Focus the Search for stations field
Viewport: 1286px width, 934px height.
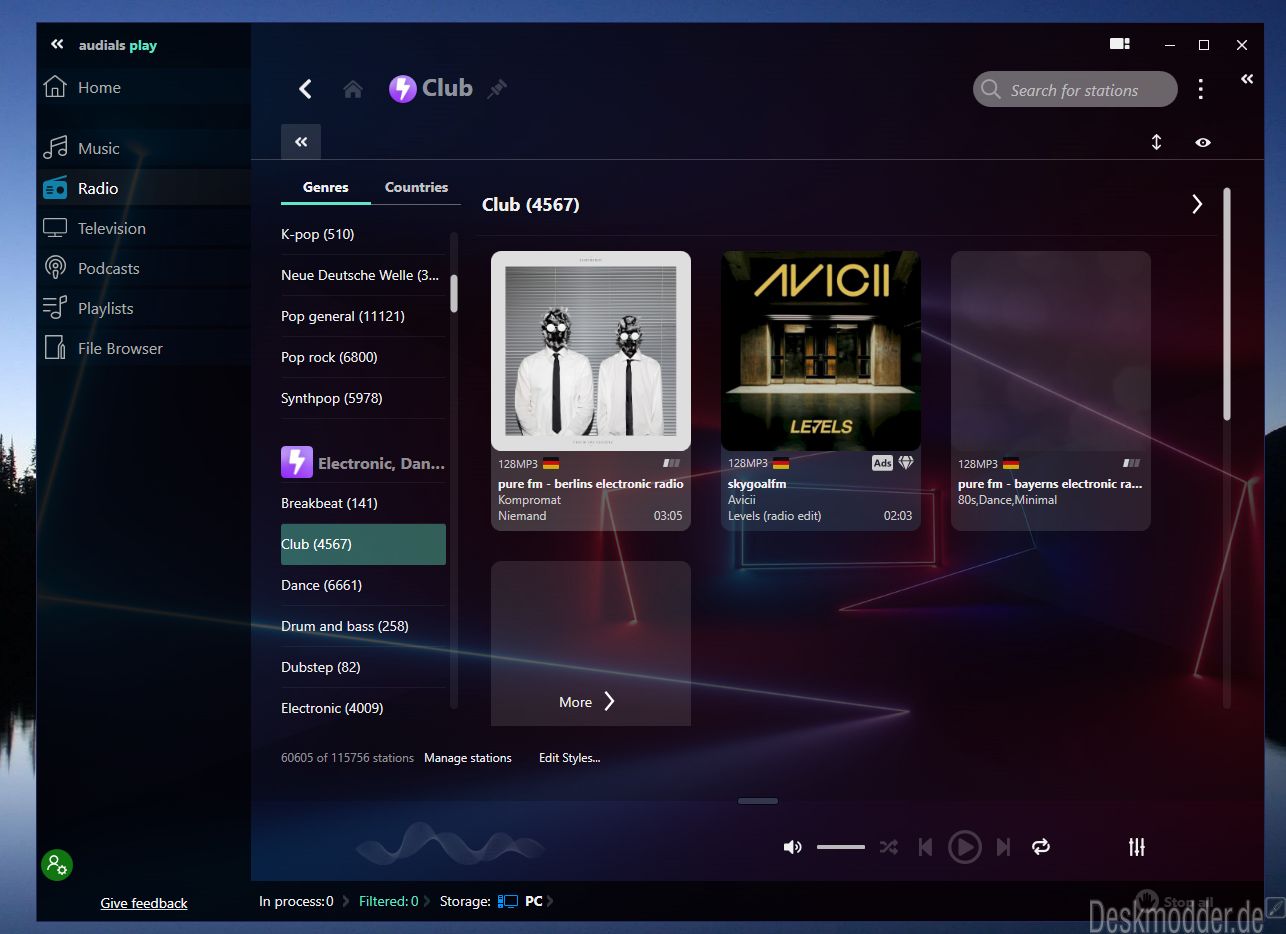click(1075, 89)
